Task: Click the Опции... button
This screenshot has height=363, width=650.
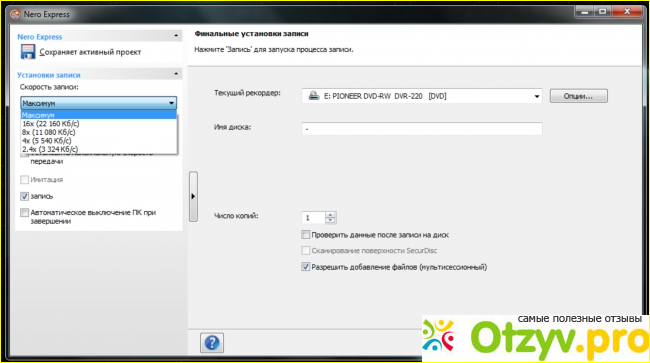Action: click(578, 96)
